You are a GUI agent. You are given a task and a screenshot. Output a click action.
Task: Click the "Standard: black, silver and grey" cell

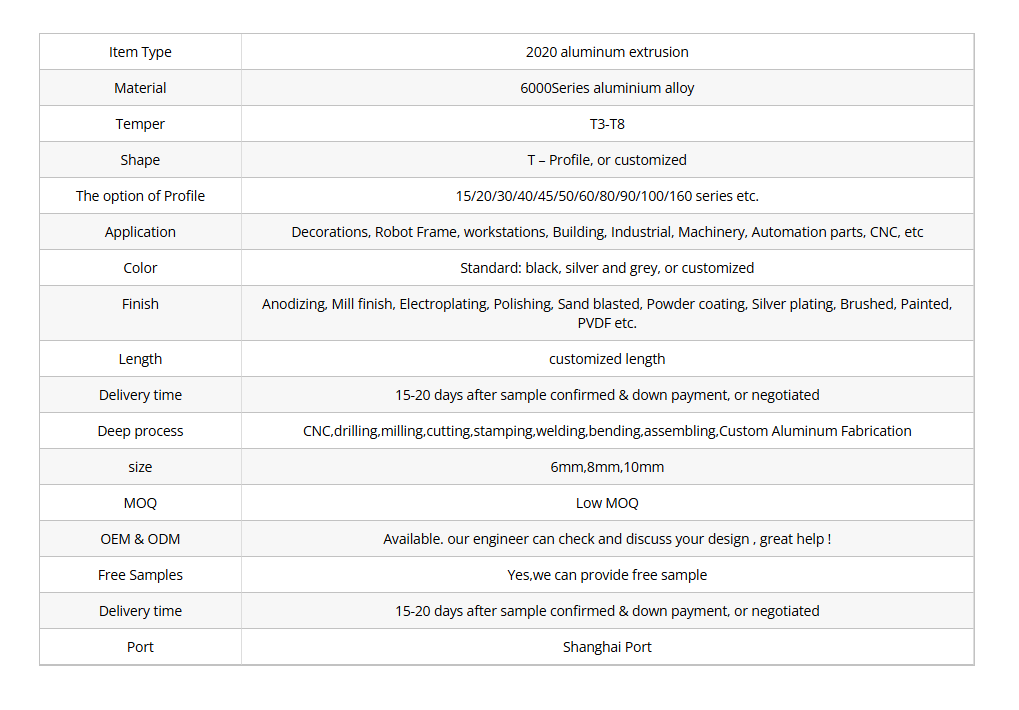pyautogui.click(x=607, y=268)
